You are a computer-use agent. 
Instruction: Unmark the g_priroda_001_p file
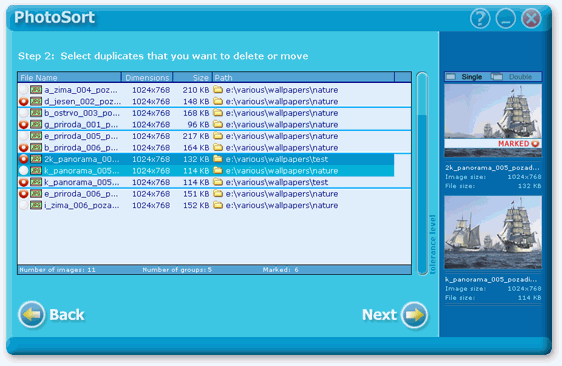(24, 124)
